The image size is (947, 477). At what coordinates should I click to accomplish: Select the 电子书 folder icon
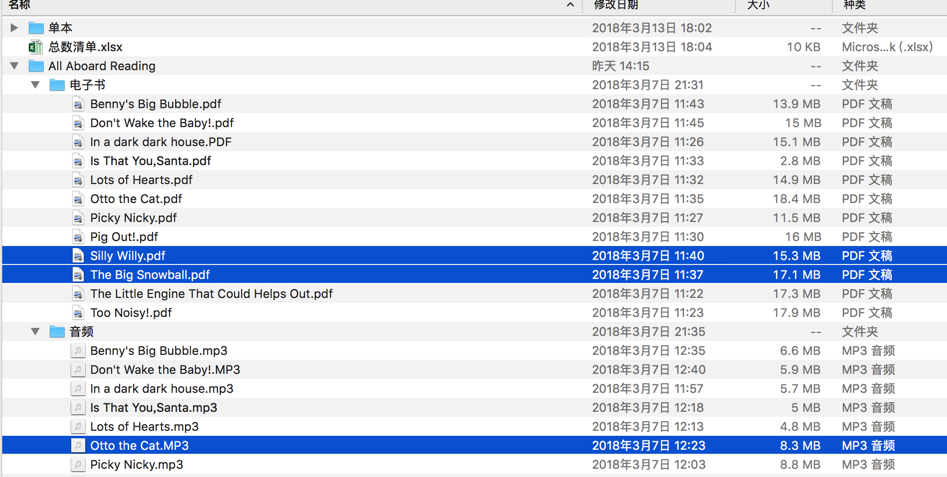pos(57,85)
